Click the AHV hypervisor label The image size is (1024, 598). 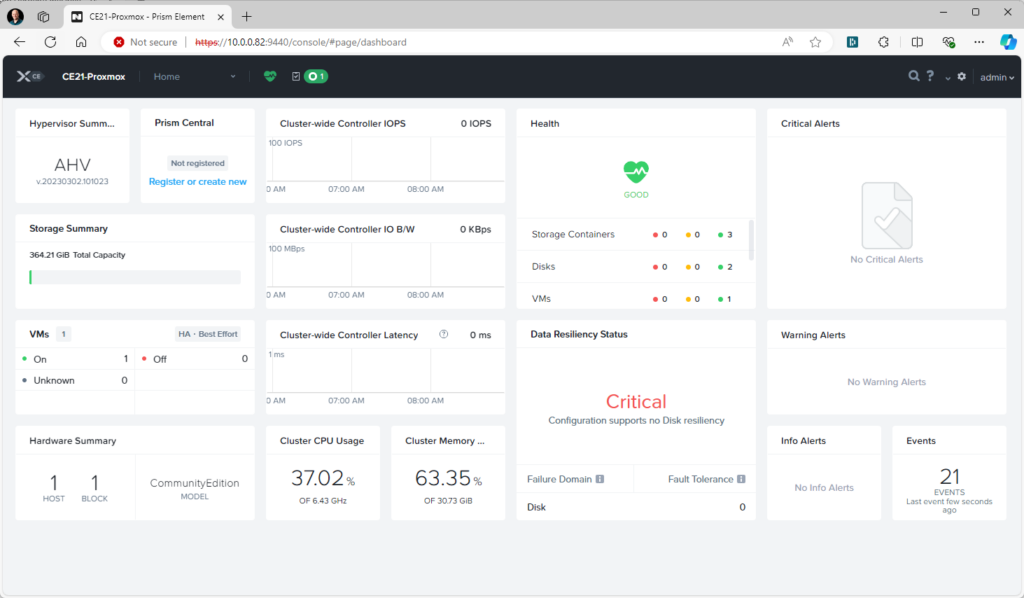pyautogui.click(x=72, y=165)
